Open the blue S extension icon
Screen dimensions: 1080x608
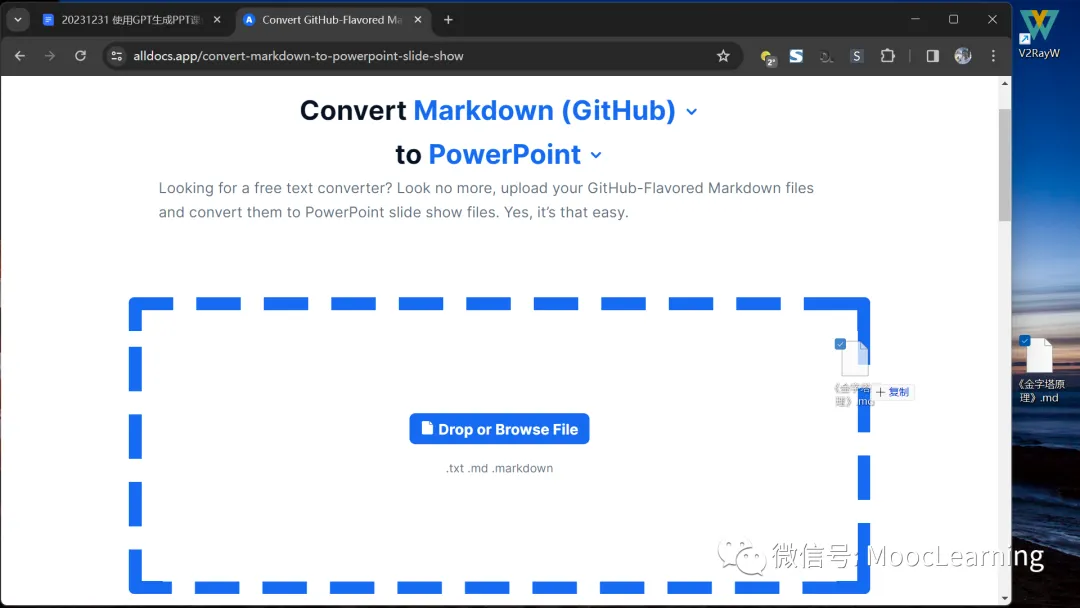[x=796, y=56]
